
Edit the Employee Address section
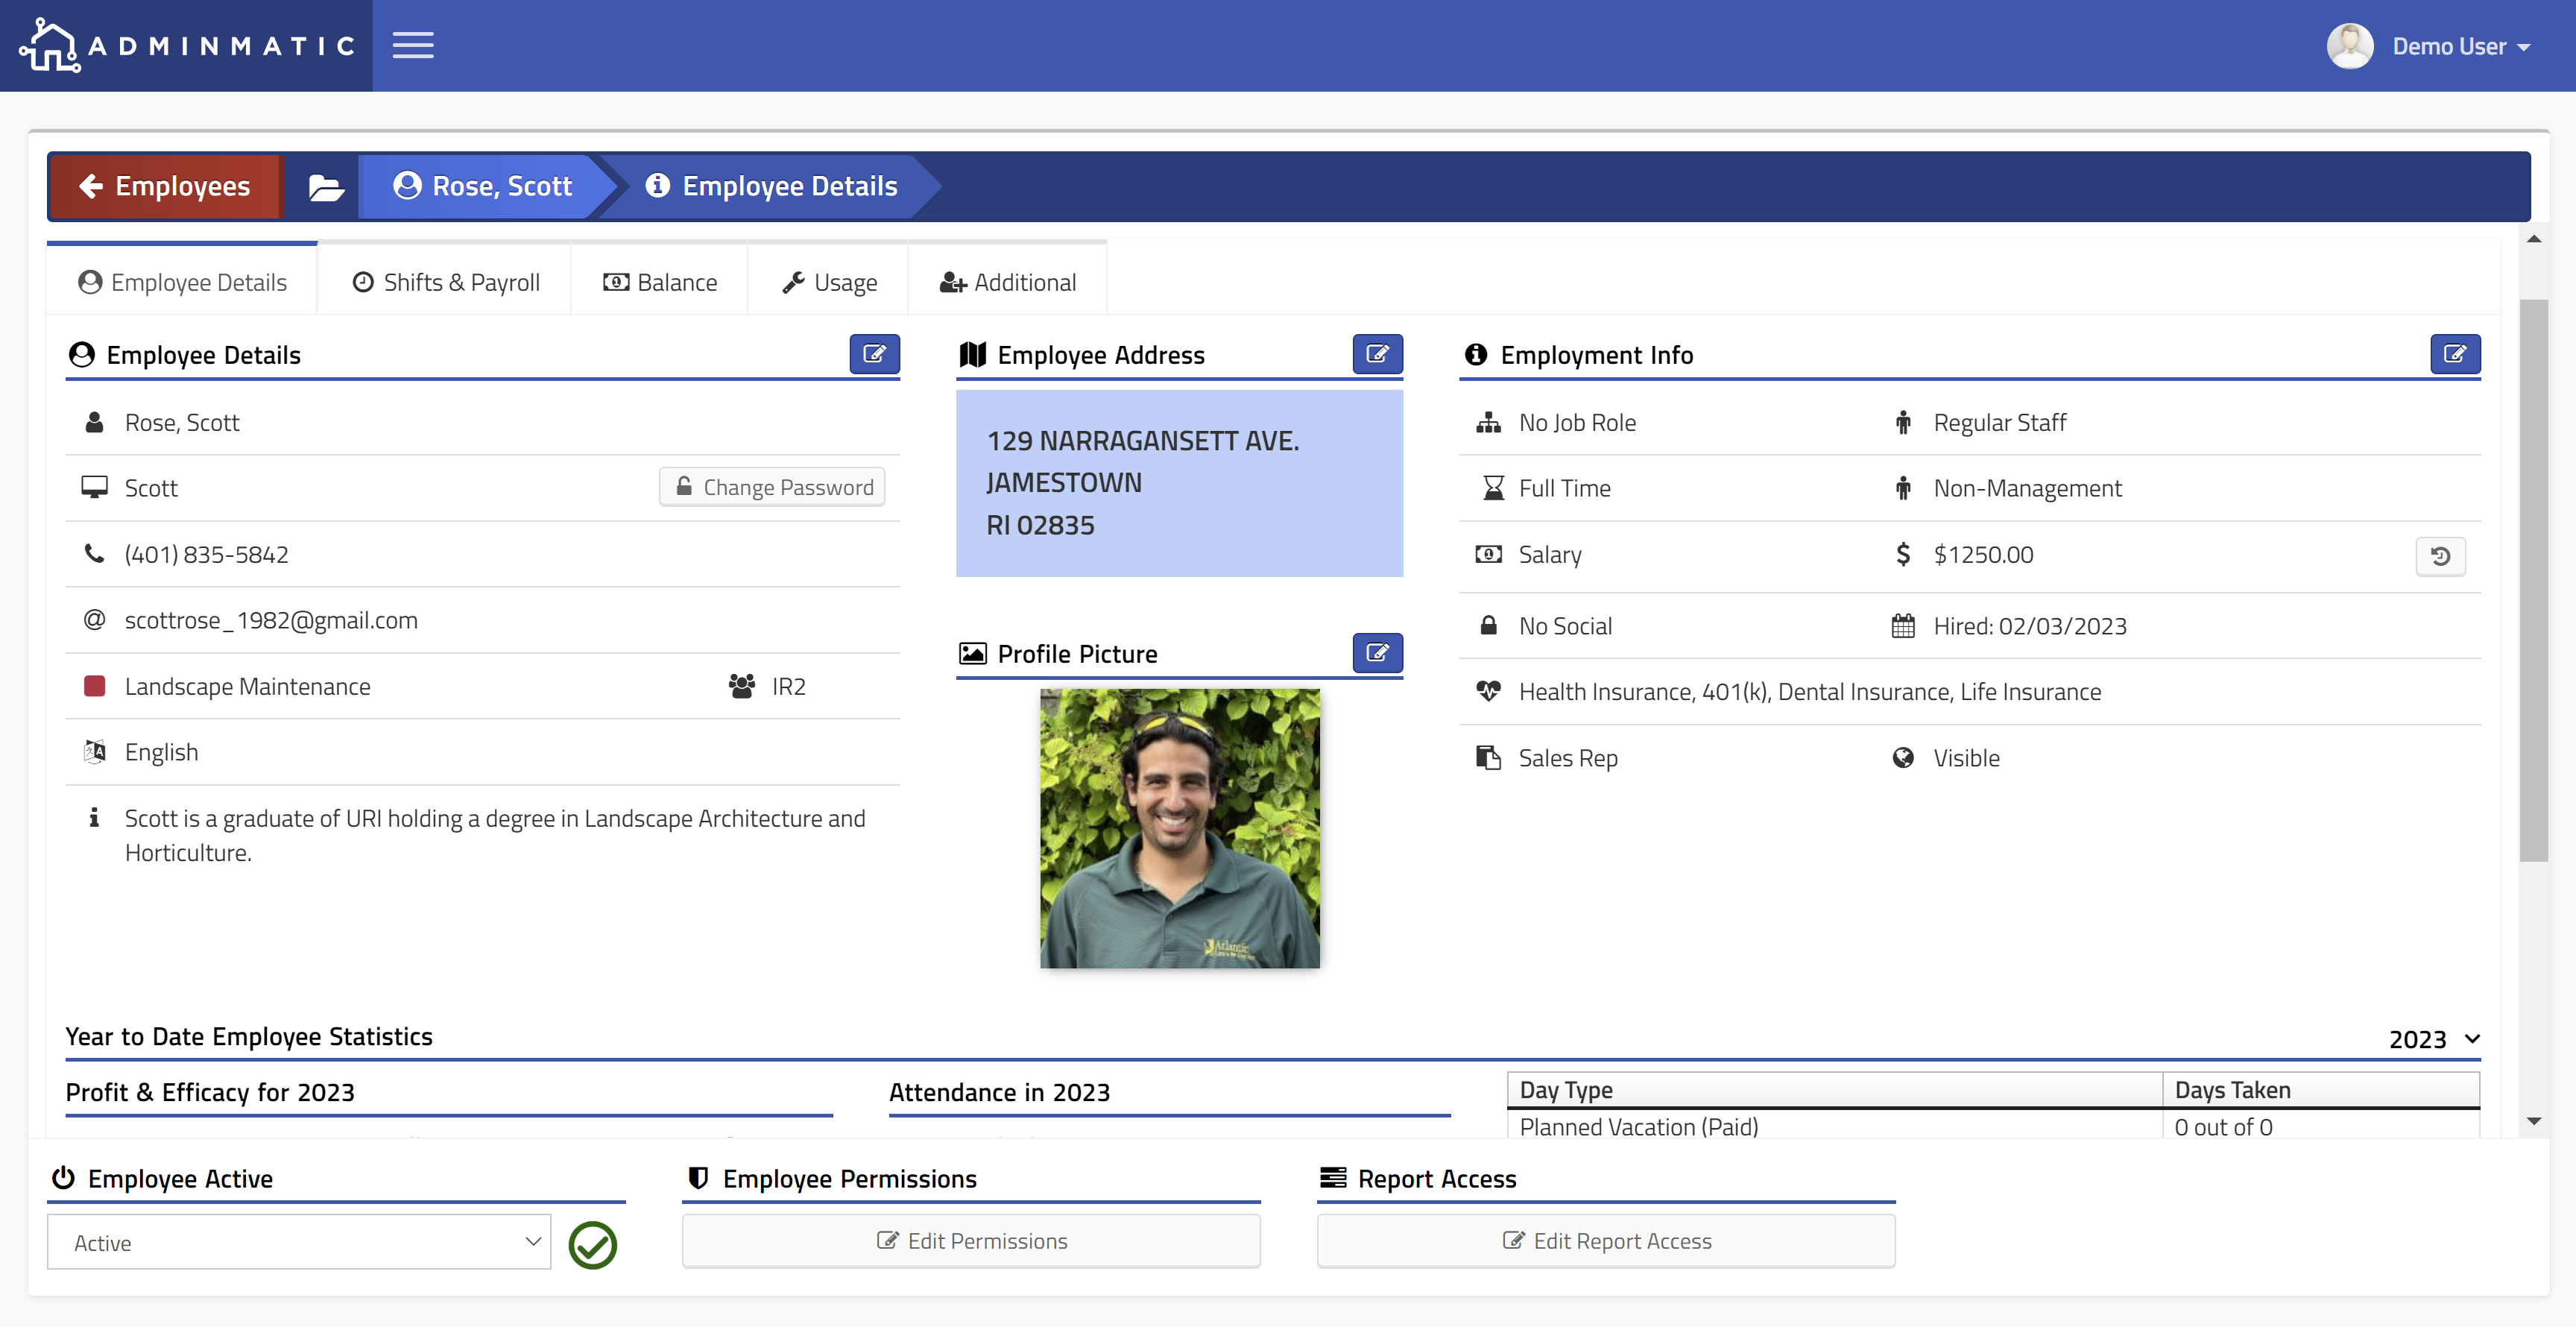point(1377,354)
